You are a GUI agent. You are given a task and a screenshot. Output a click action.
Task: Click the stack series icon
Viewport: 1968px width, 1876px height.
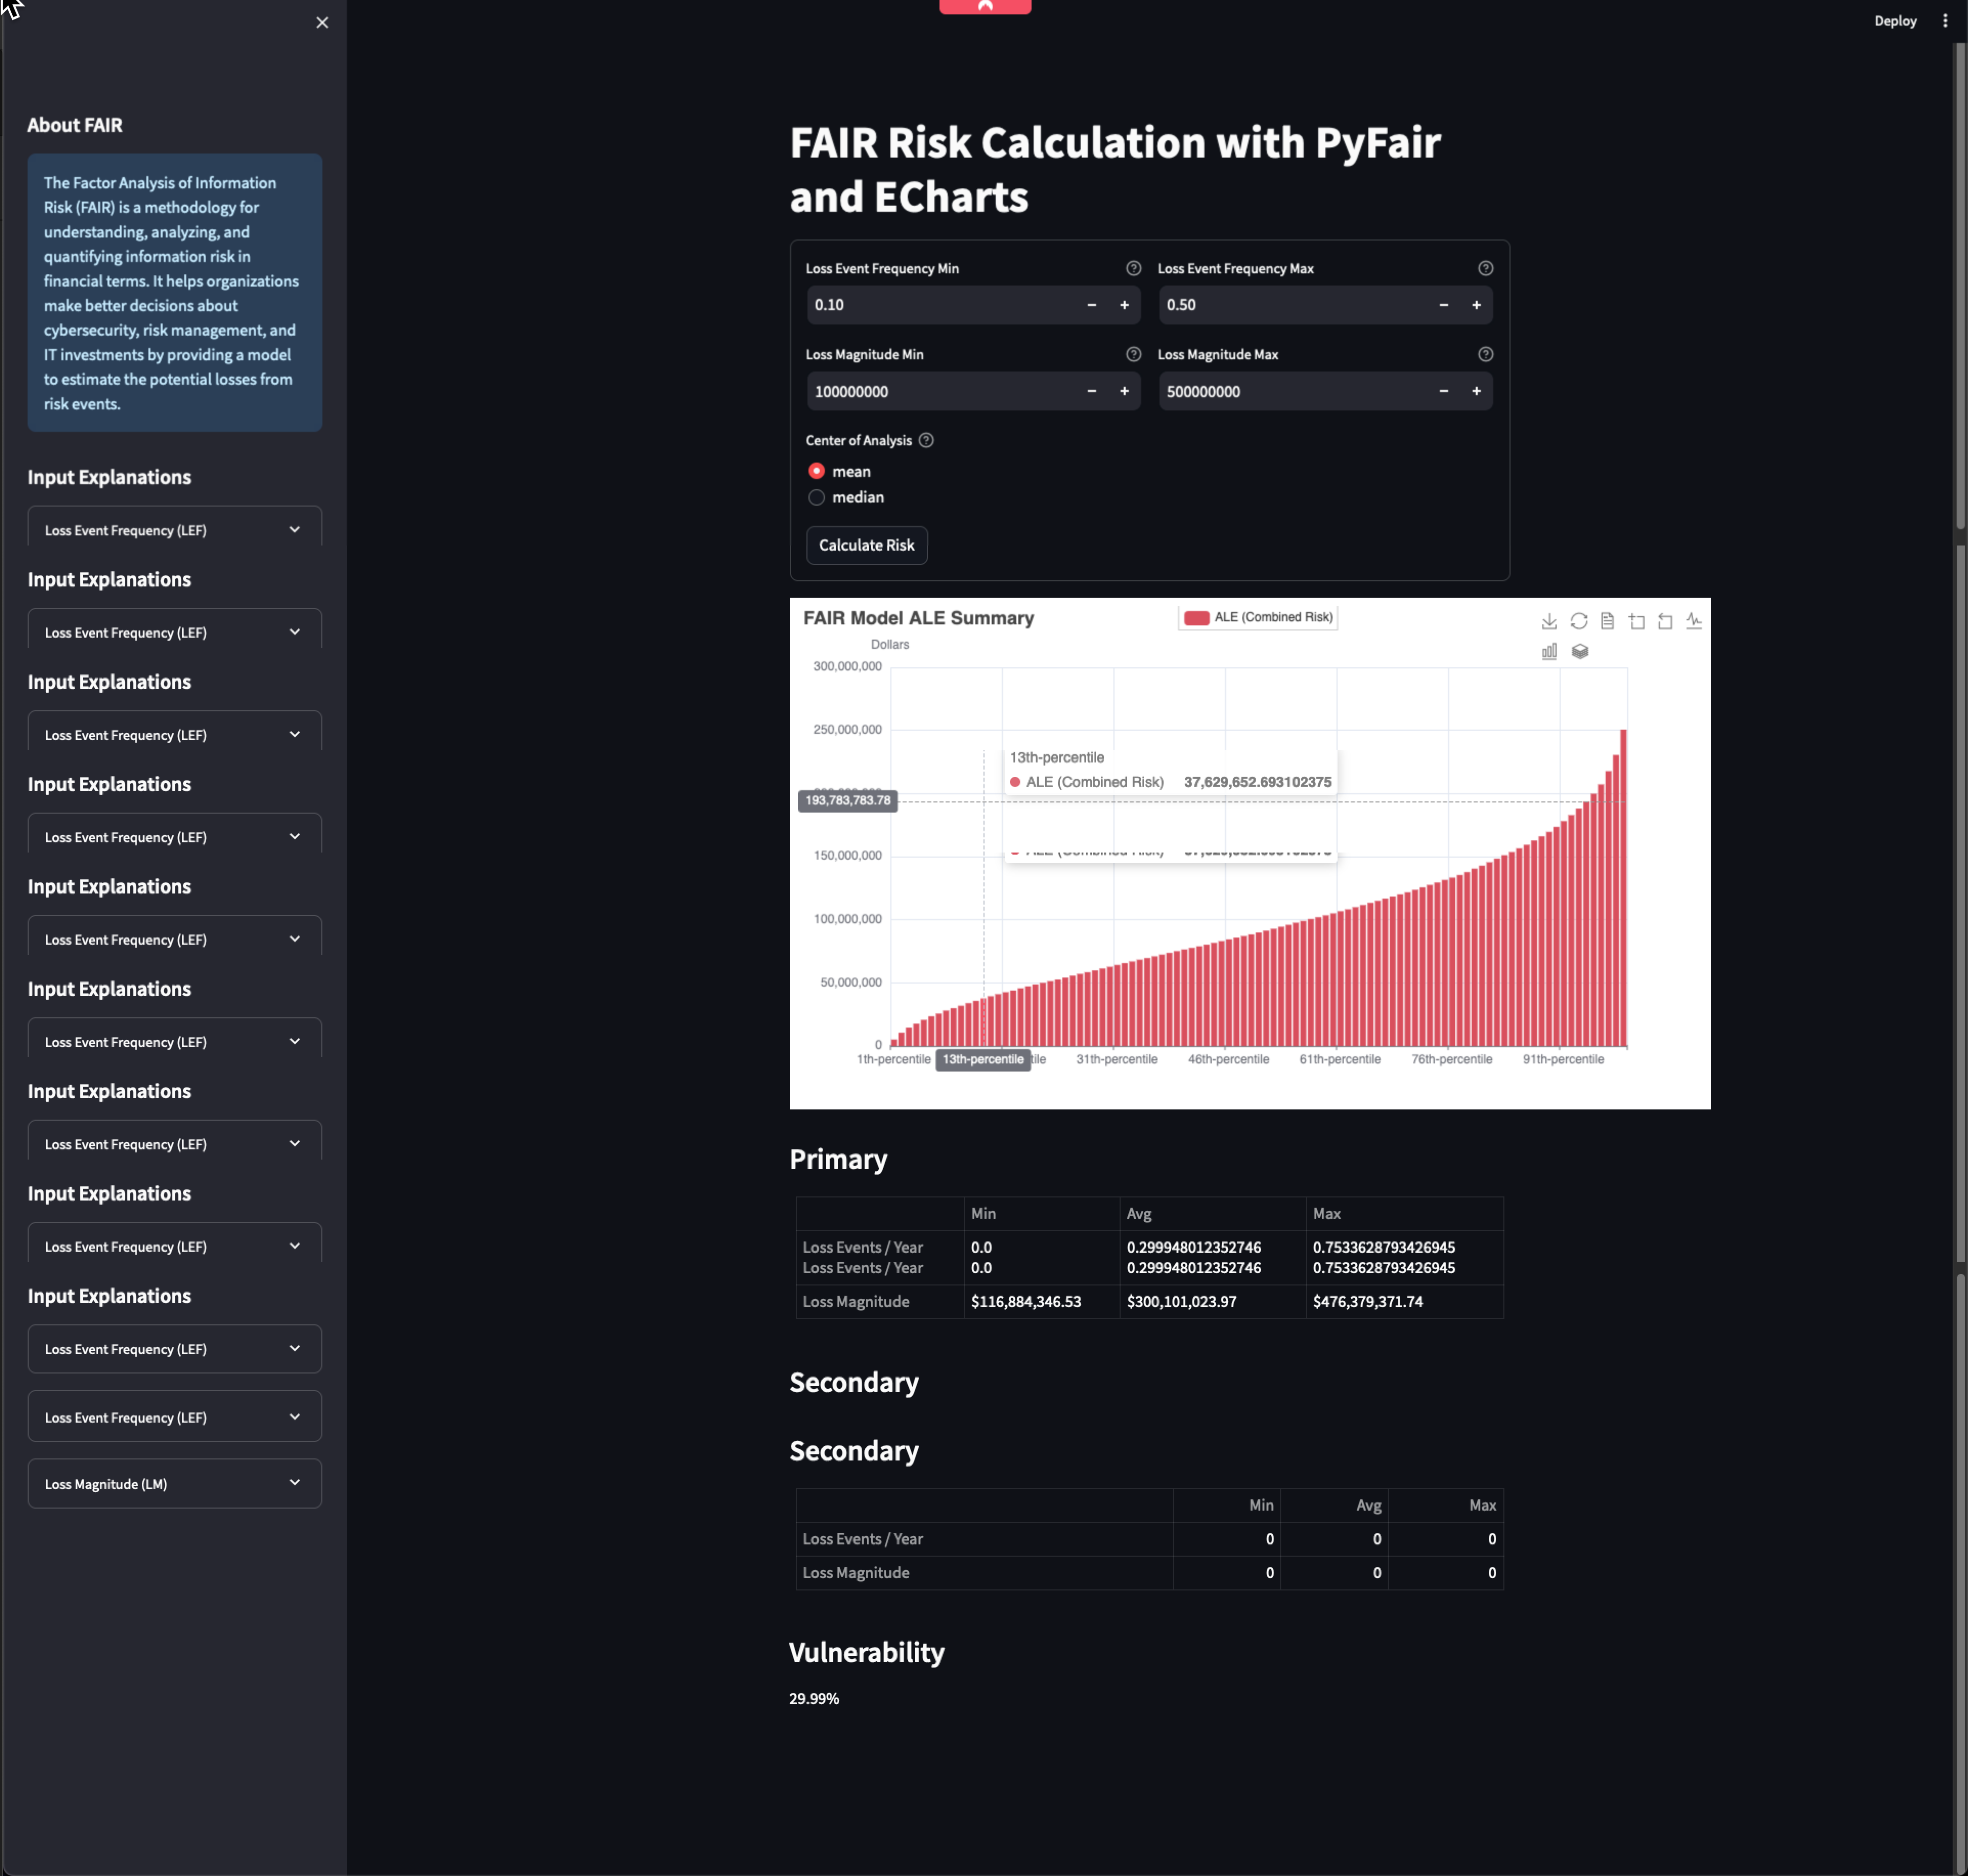pos(1579,651)
